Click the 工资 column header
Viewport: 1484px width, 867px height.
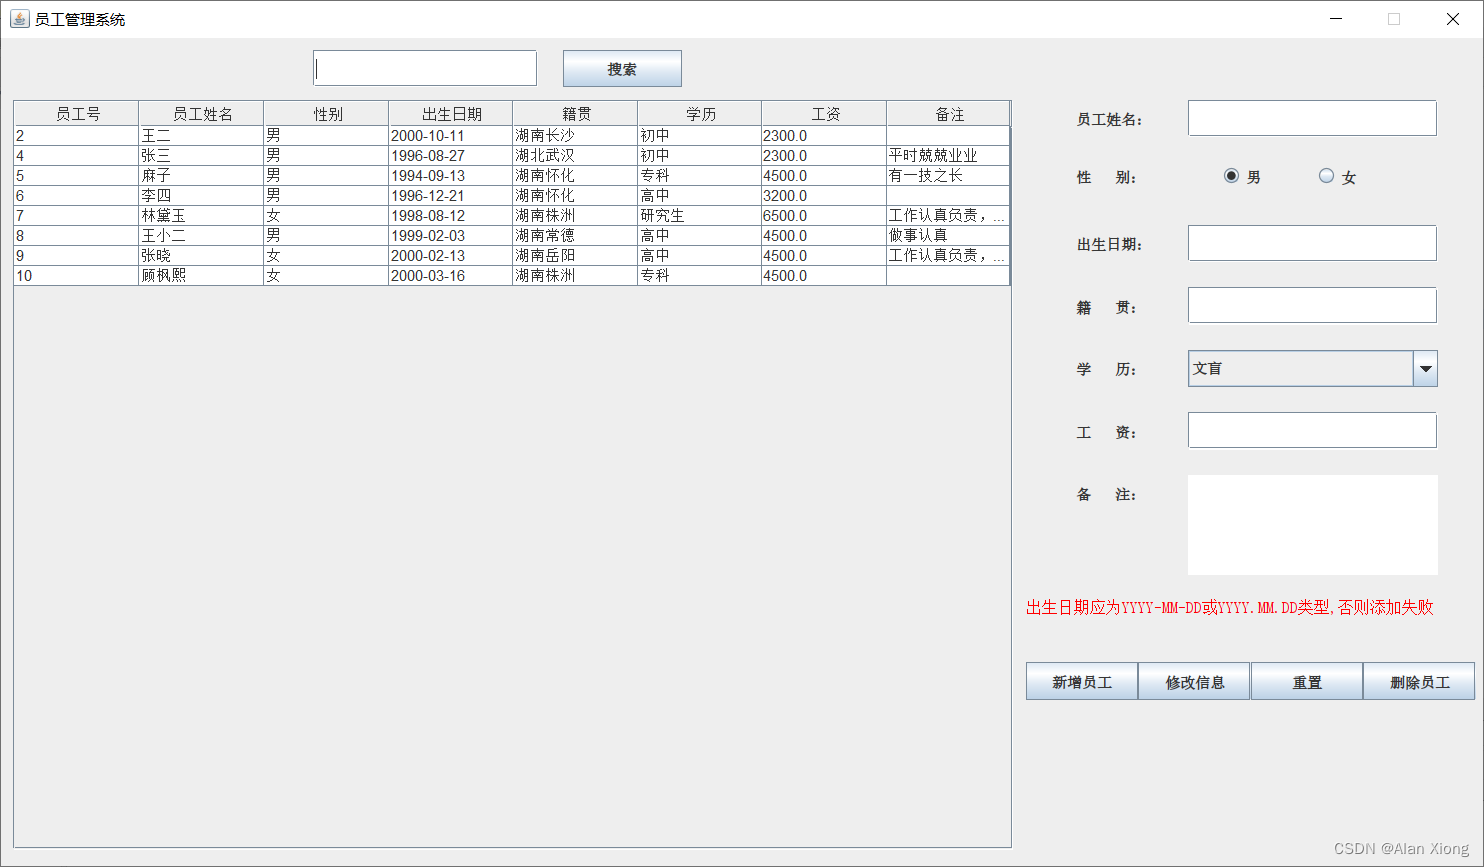pyautogui.click(x=824, y=113)
